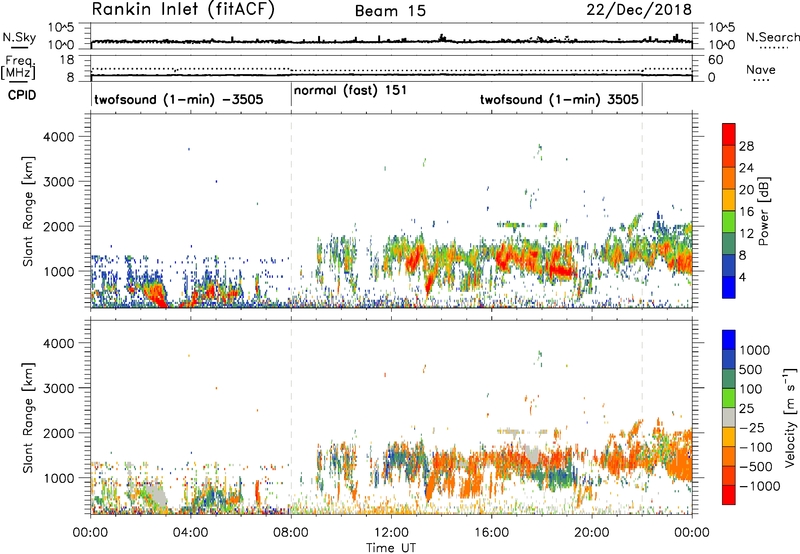Click the 'Velocity [m s-1]' colorbar title
Viewport: 800px width, 554px height.
(790, 417)
